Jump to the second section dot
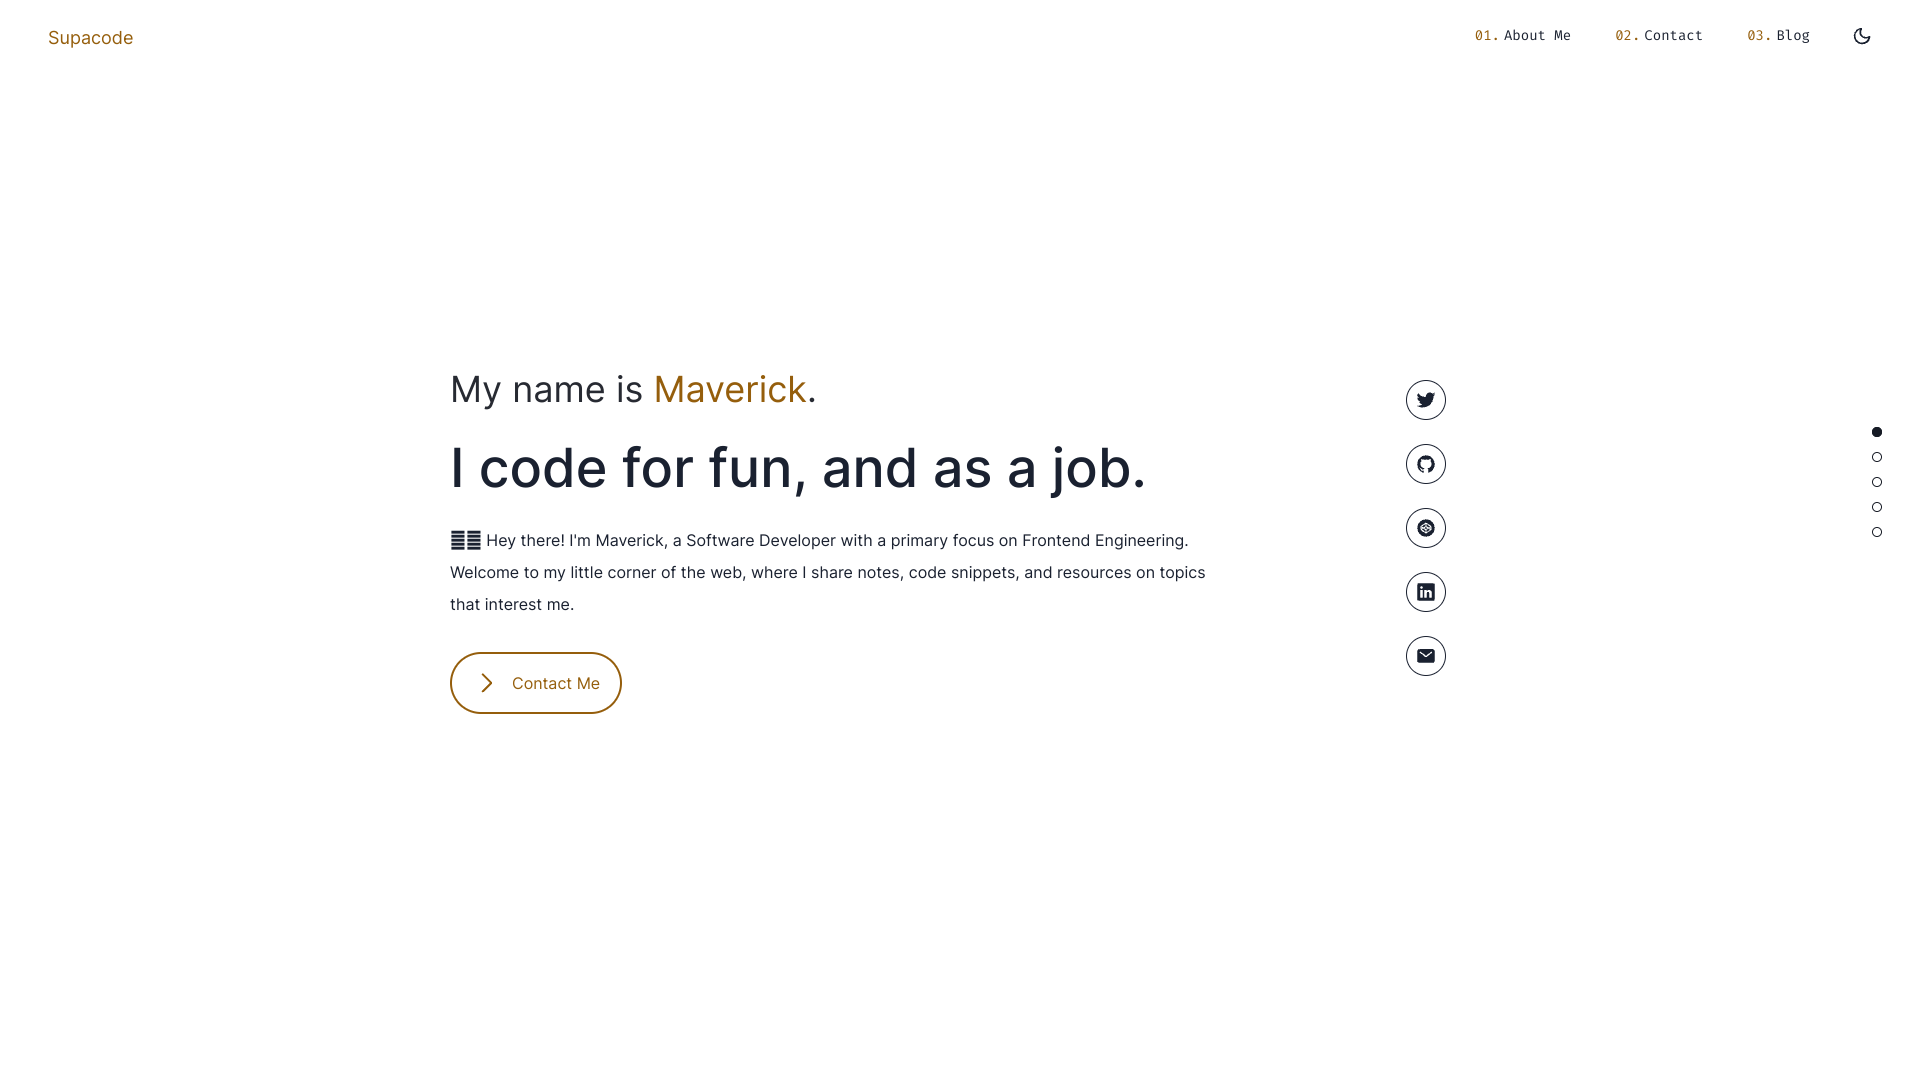This screenshot has width=1920, height=1080. (x=1877, y=457)
